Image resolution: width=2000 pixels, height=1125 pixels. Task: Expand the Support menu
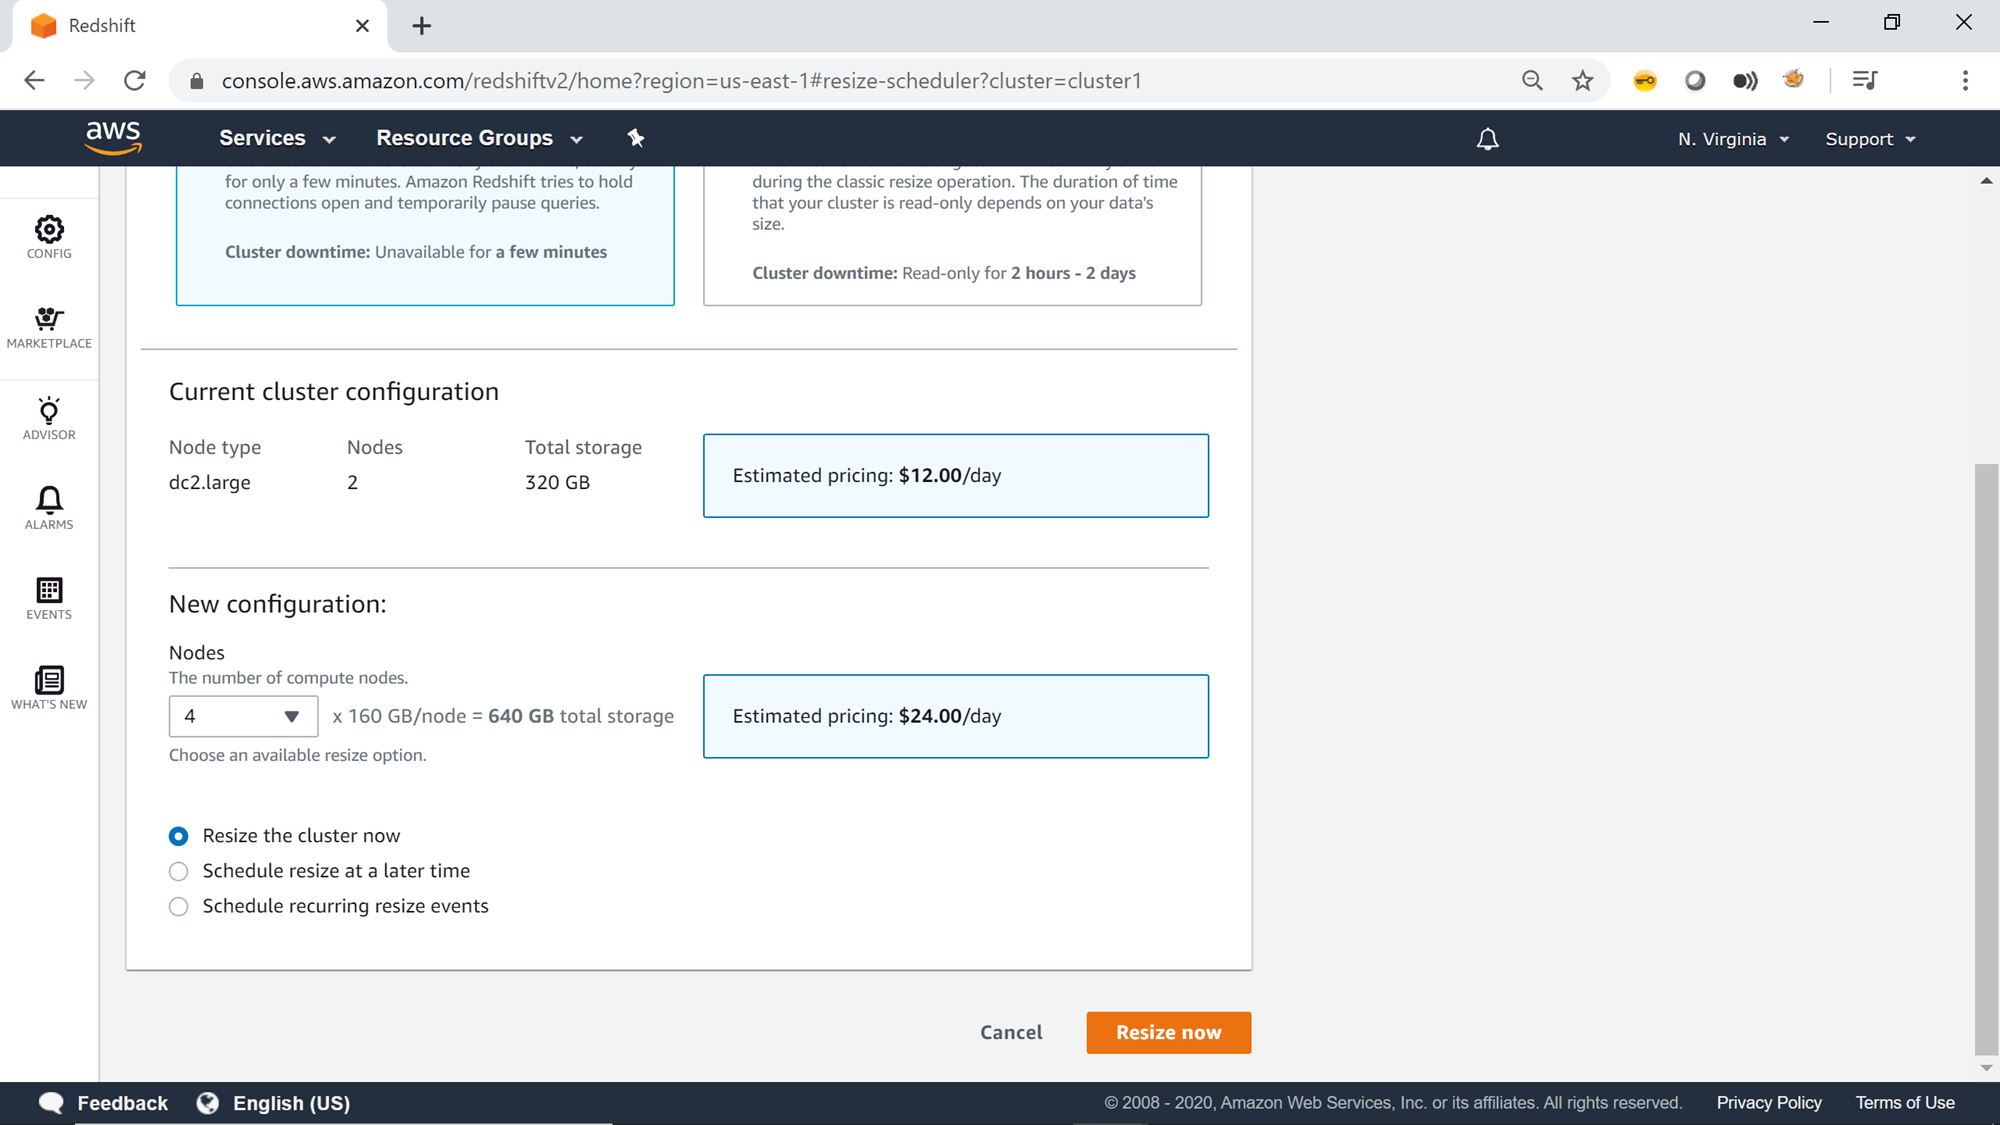pyautogui.click(x=1869, y=139)
